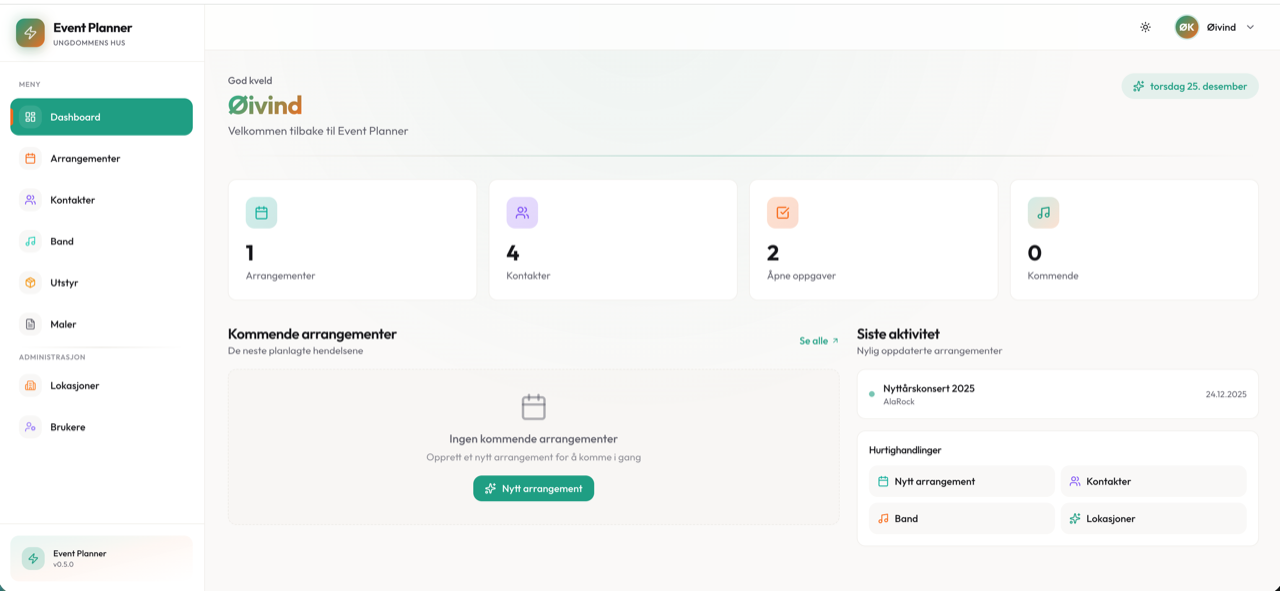The width and height of the screenshot is (1280, 591).
Task: Click the Event Planner lightning logo
Action: pyautogui.click(x=30, y=33)
